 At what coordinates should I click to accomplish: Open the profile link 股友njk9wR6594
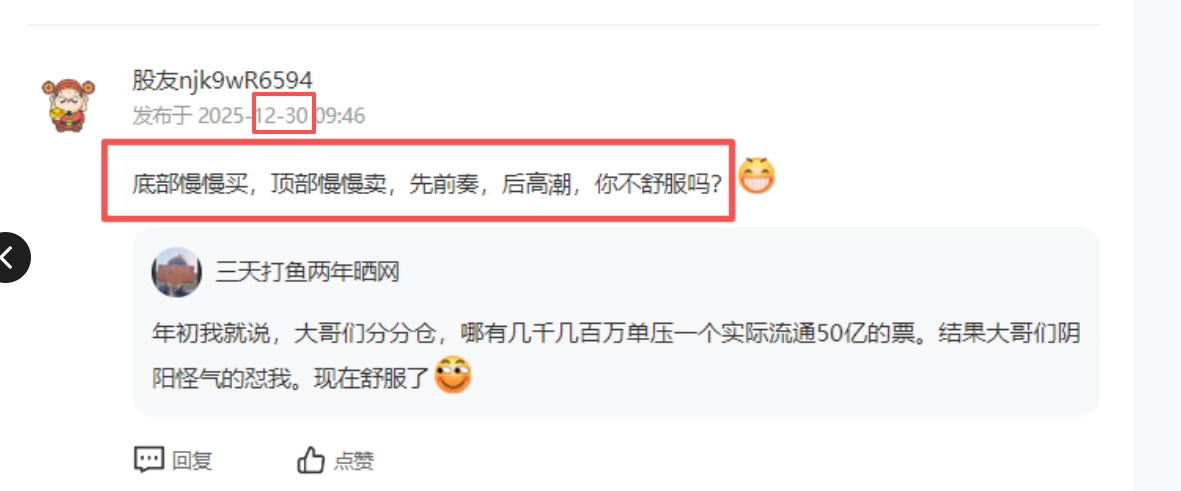point(223,80)
